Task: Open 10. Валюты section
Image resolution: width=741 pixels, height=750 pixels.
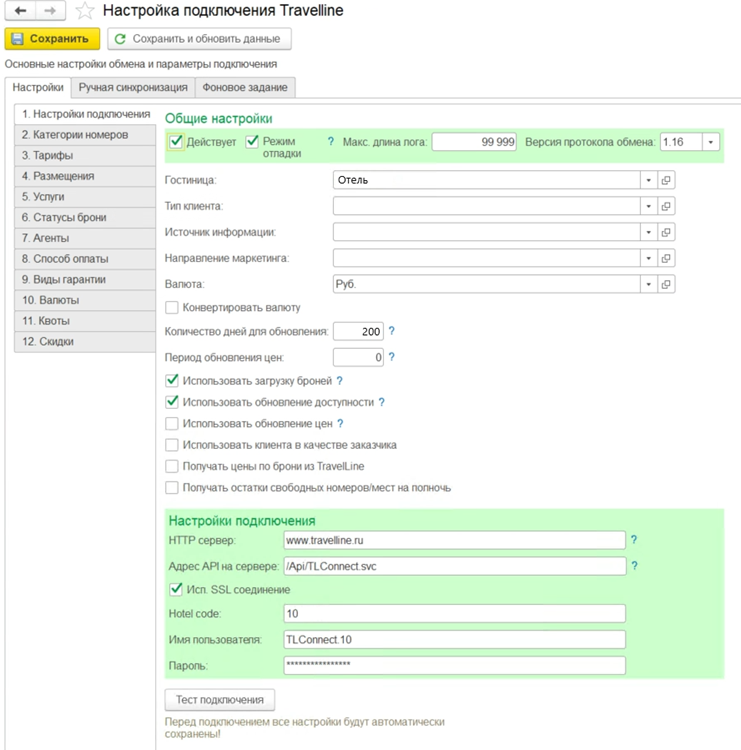Action: point(85,300)
